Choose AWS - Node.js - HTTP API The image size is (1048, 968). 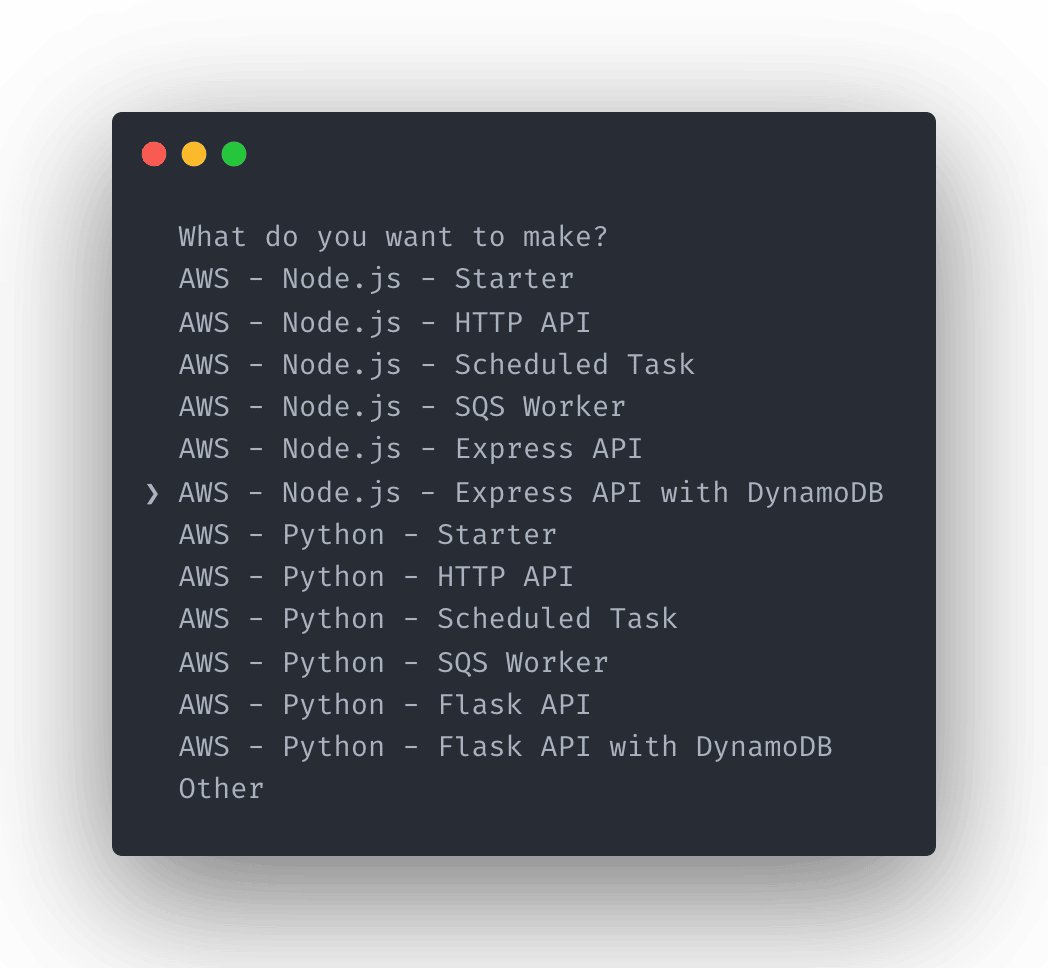[384, 323]
